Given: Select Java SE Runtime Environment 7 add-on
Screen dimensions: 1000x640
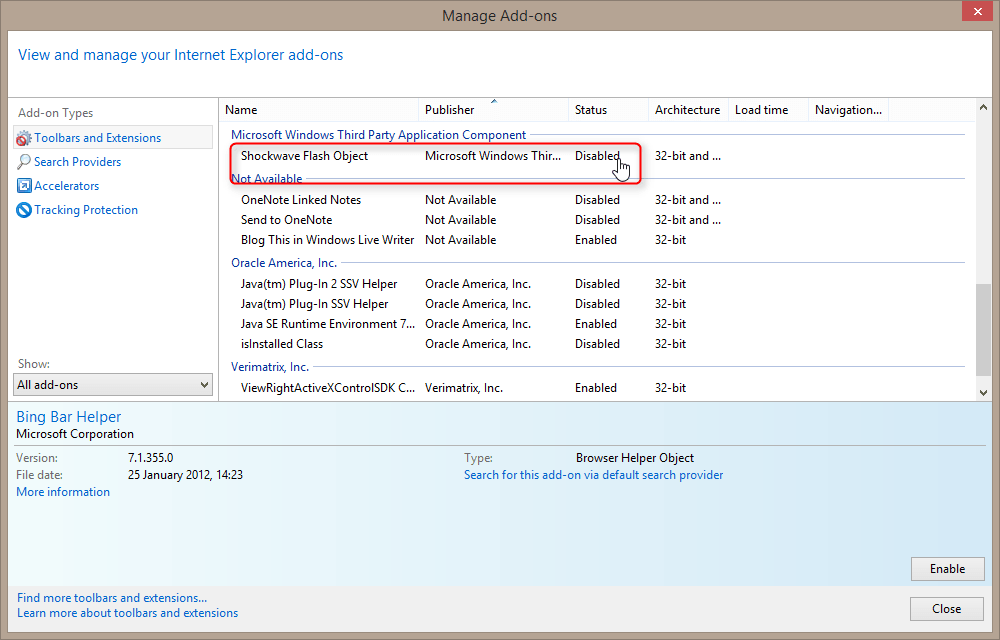Looking at the screenshot, I should tap(328, 324).
